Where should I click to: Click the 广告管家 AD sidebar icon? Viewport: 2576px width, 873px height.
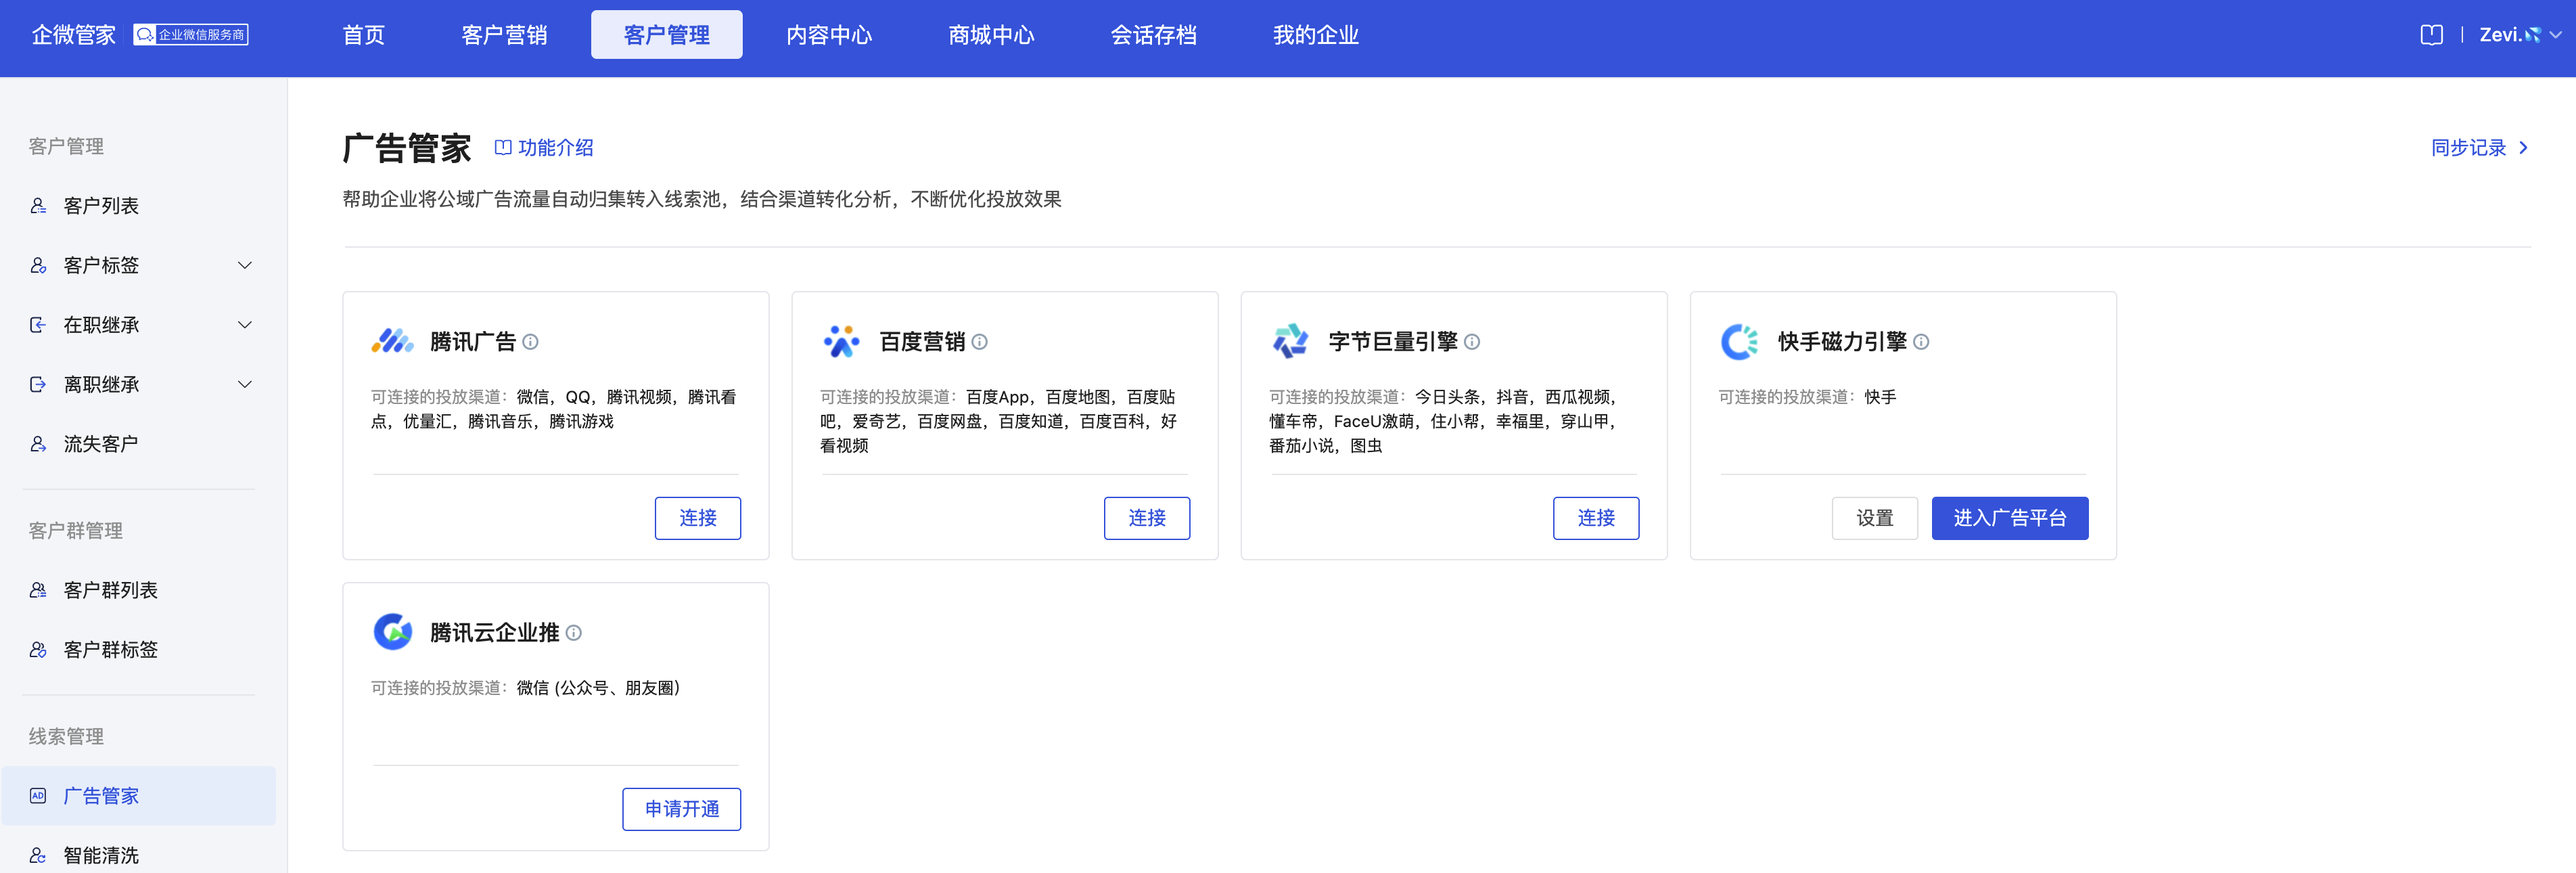pyautogui.click(x=38, y=796)
